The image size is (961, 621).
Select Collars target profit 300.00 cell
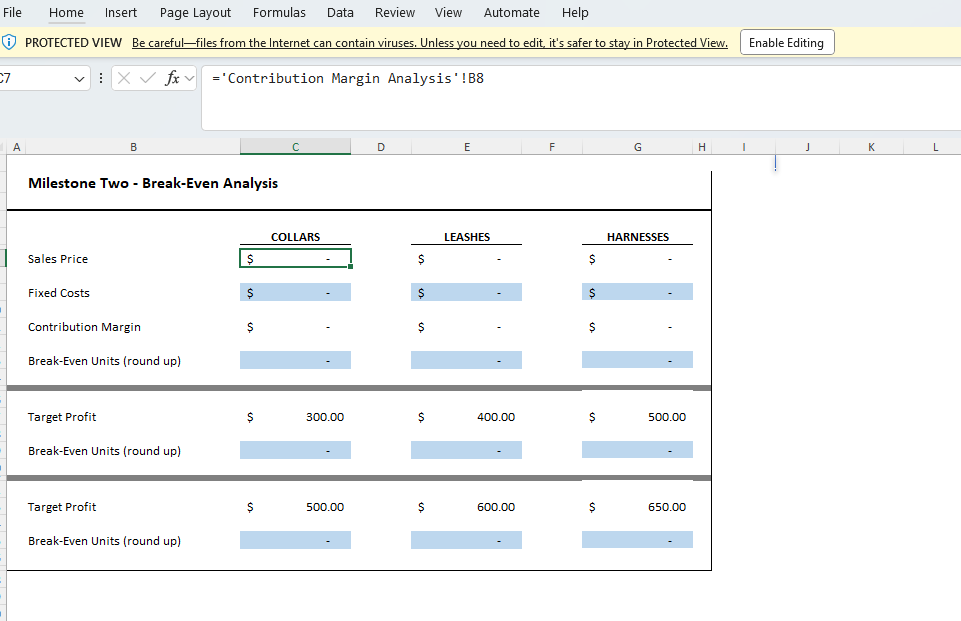[x=295, y=417]
